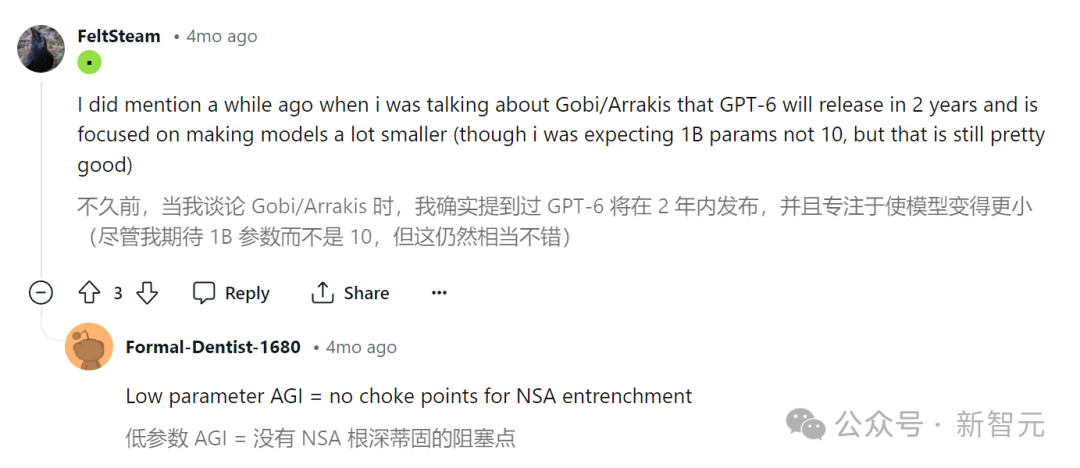This screenshot has width=1080, height=468.
Task: Click the 新智元 watermark text
Action: pos(1000,425)
